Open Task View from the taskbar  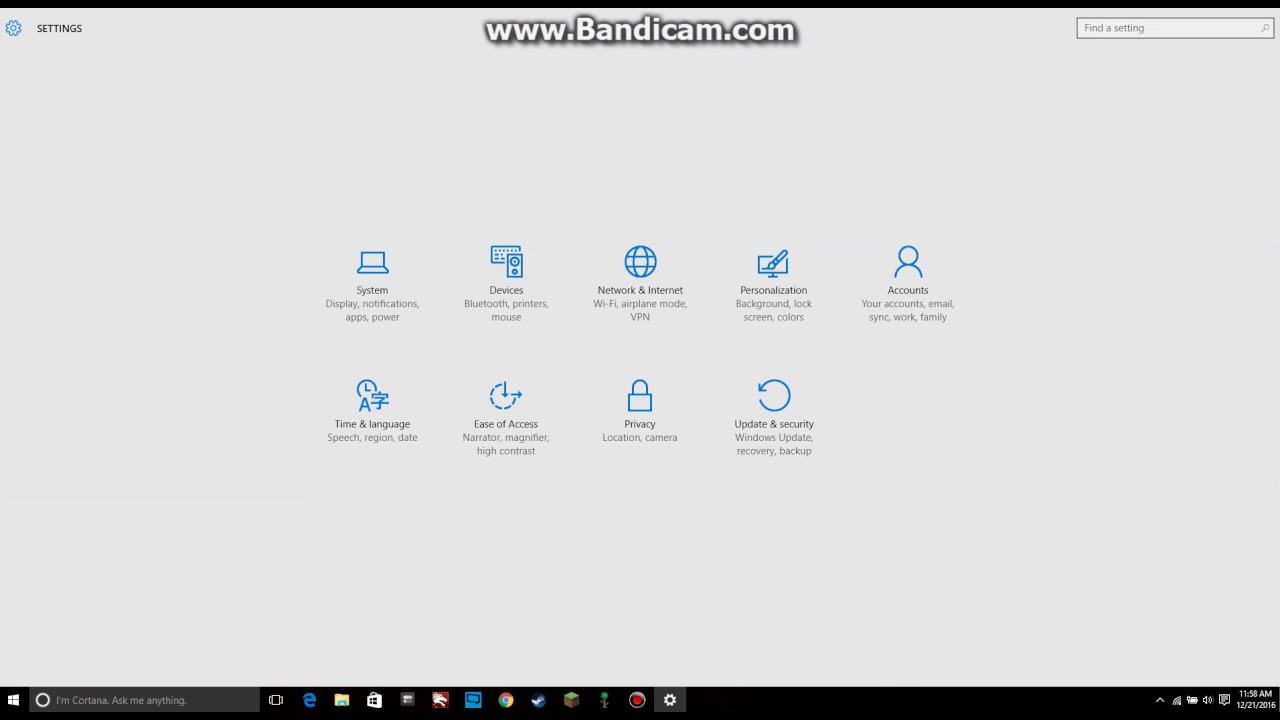pyautogui.click(x=275, y=700)
